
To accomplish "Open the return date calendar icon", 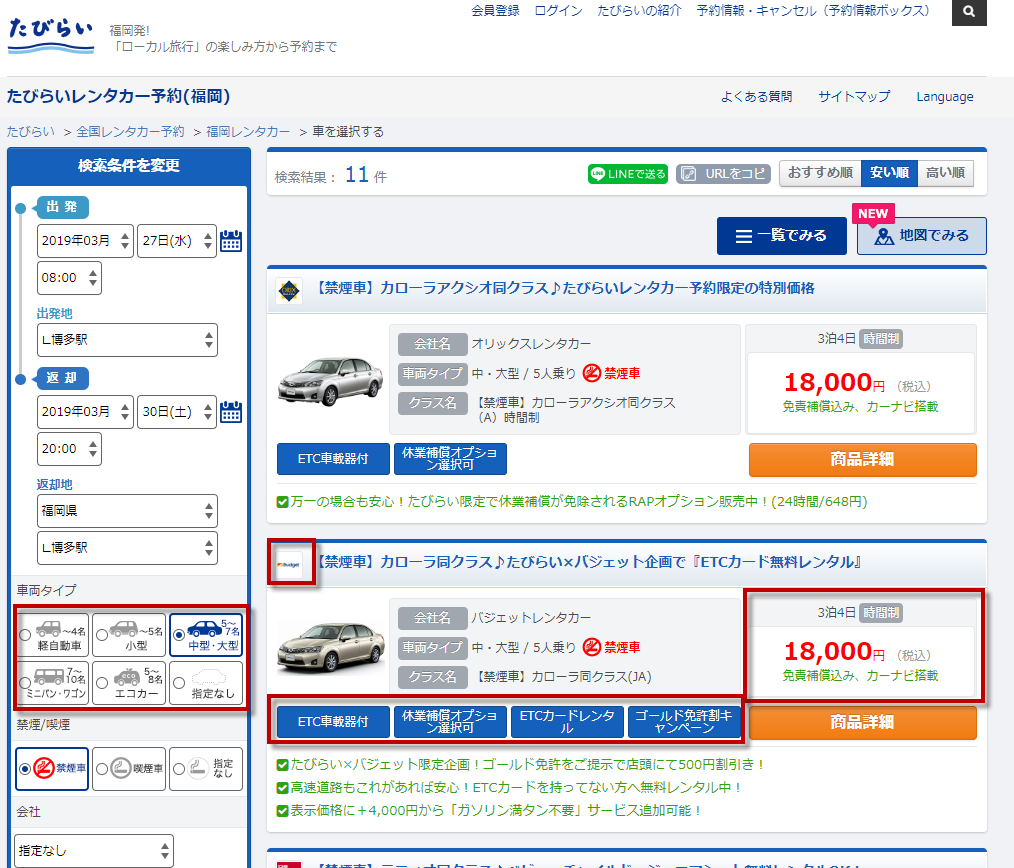I will (x=231, y=412).
